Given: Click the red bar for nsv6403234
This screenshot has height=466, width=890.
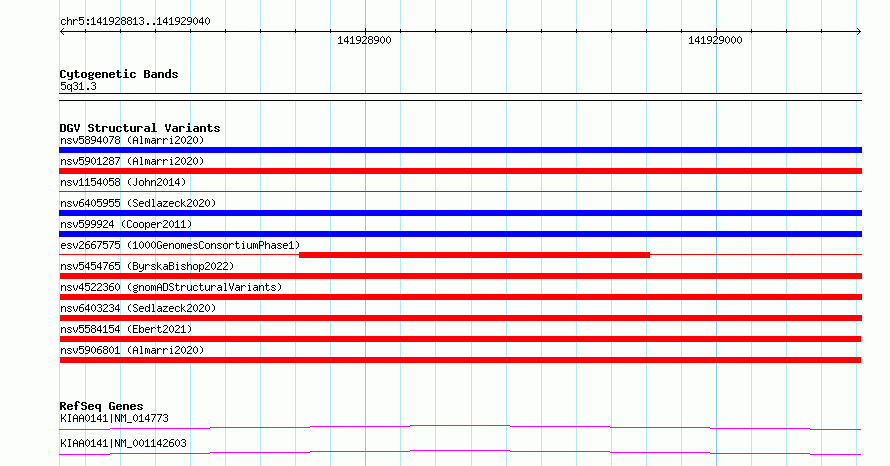Looking at the screenshot, I should pyautogui.click(x=460, y=318).
